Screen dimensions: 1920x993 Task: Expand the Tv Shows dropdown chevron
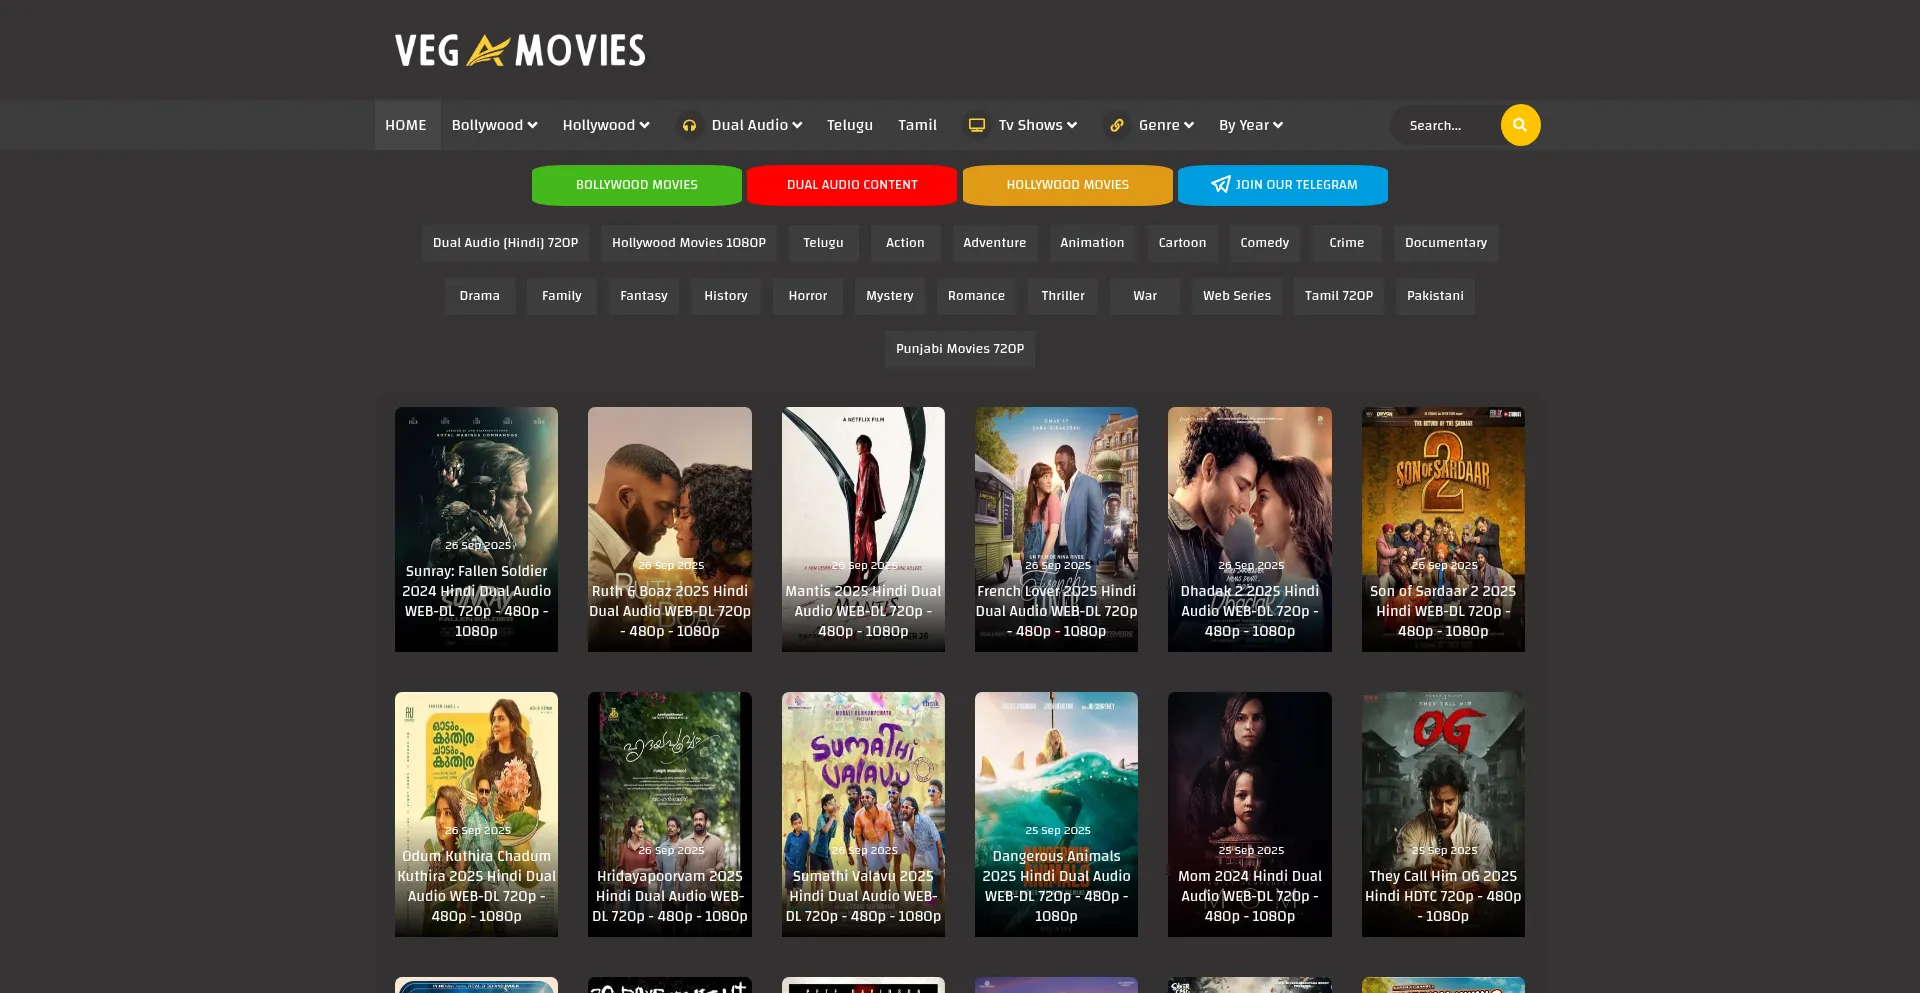[x=1072, y=125]
